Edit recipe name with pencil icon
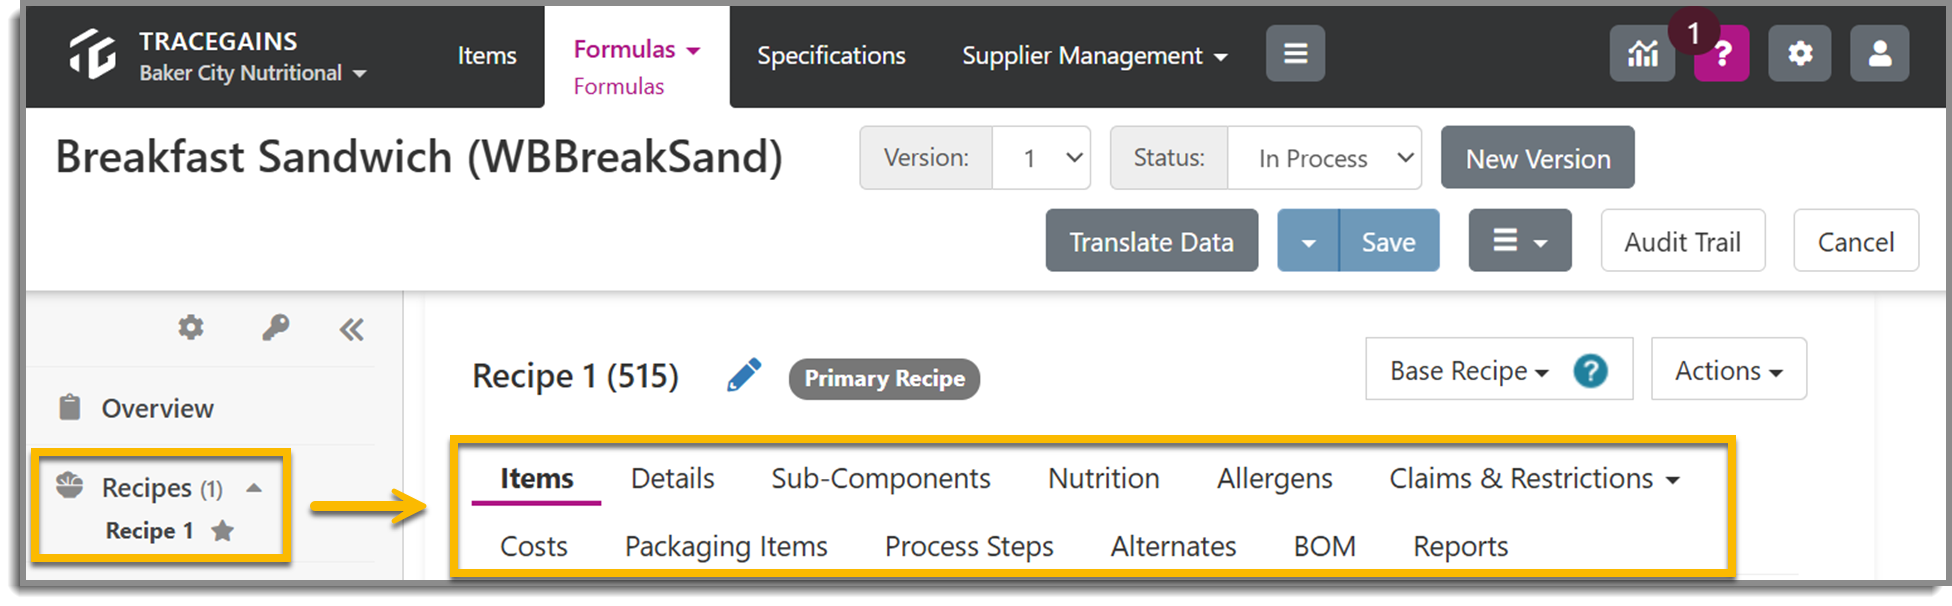 744,375
